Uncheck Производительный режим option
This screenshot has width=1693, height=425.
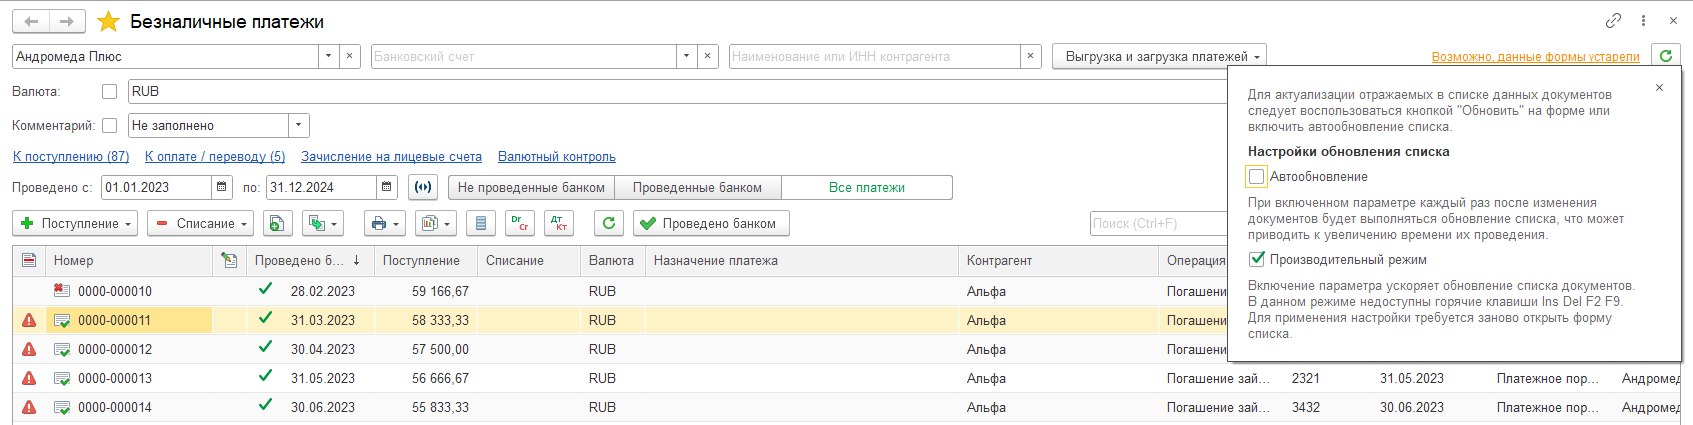[1257, 260]
